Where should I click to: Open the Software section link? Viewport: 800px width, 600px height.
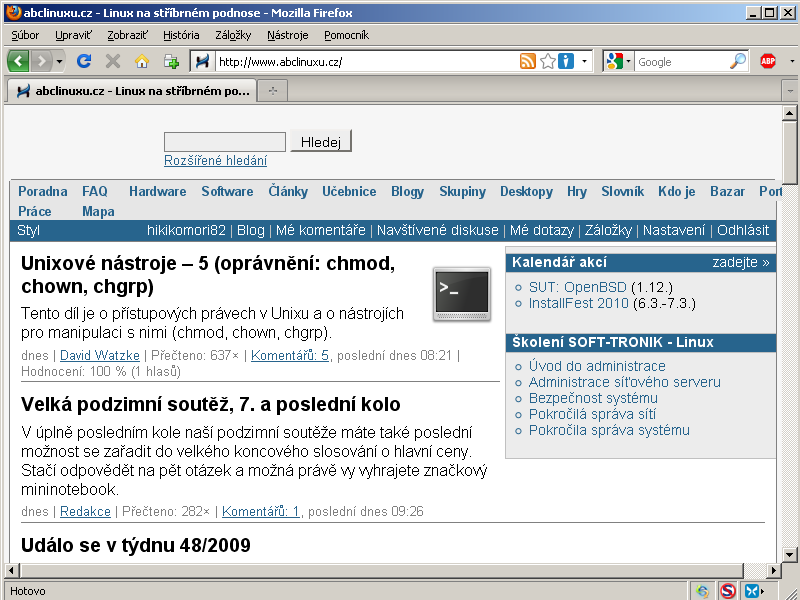point(227,191)
